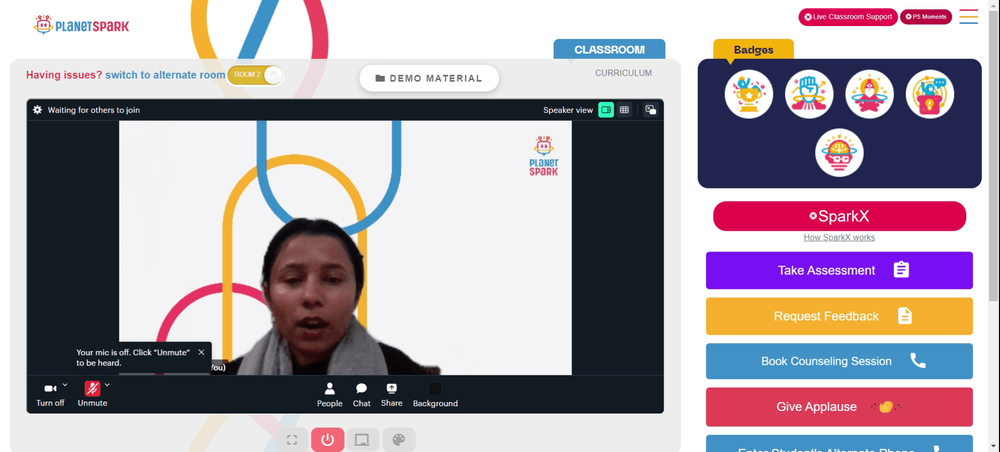
Task: Unmute the microphone
Action: coord(92,394)
